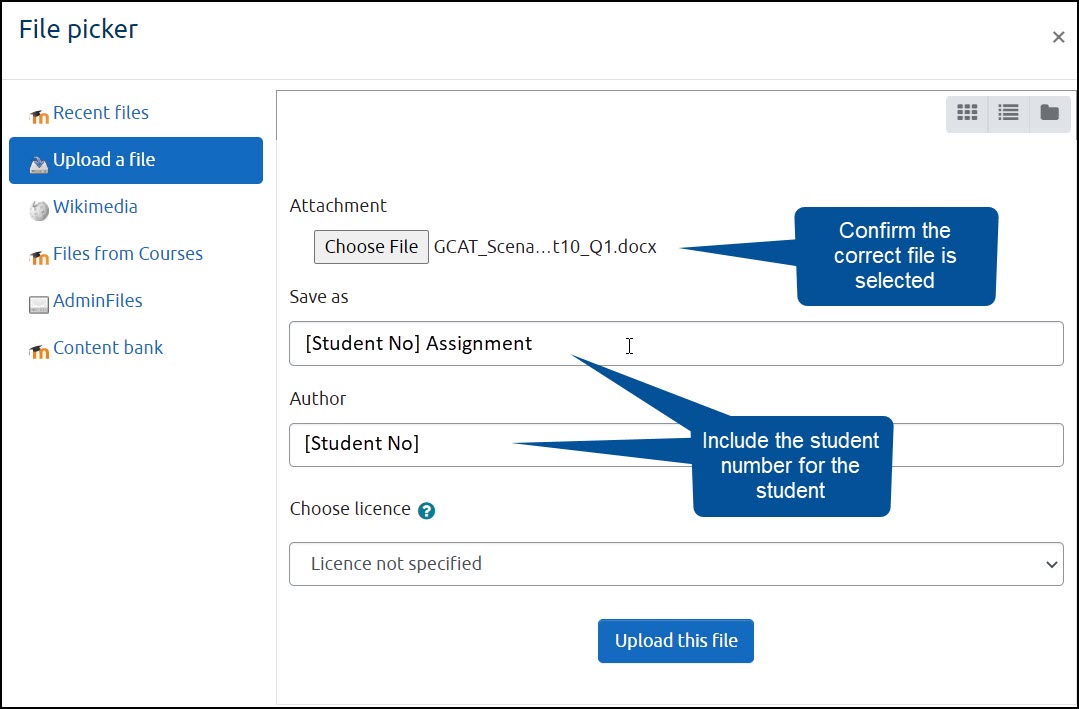Open Recent files in the sidebar
The height and width of the screenshot is (709, 1079).
point(98,113)
